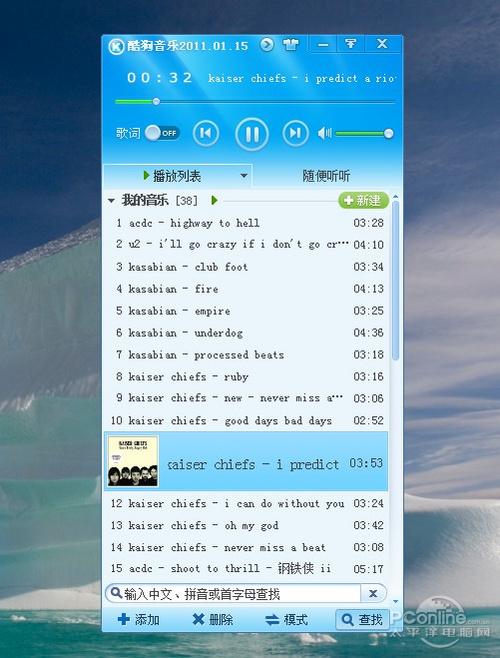Image resolution: width=500 pixels, height=658 pixels.
Task: Click the Kugou logo icon in title bar
Action: click(115, 46)
